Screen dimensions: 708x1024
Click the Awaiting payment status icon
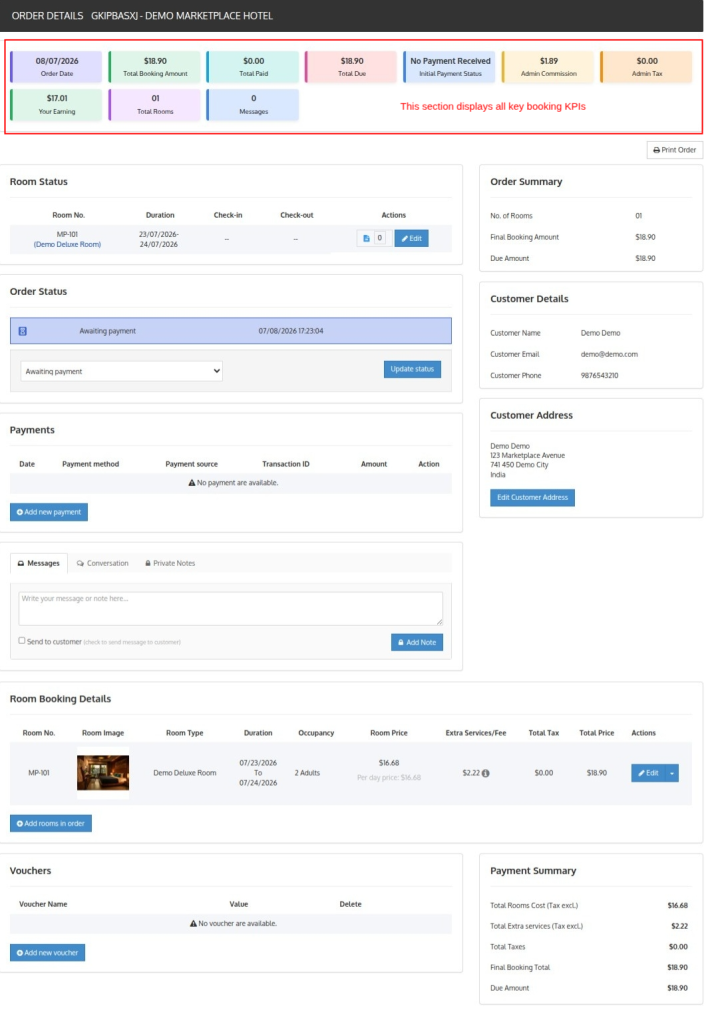(x=23, y=331)
